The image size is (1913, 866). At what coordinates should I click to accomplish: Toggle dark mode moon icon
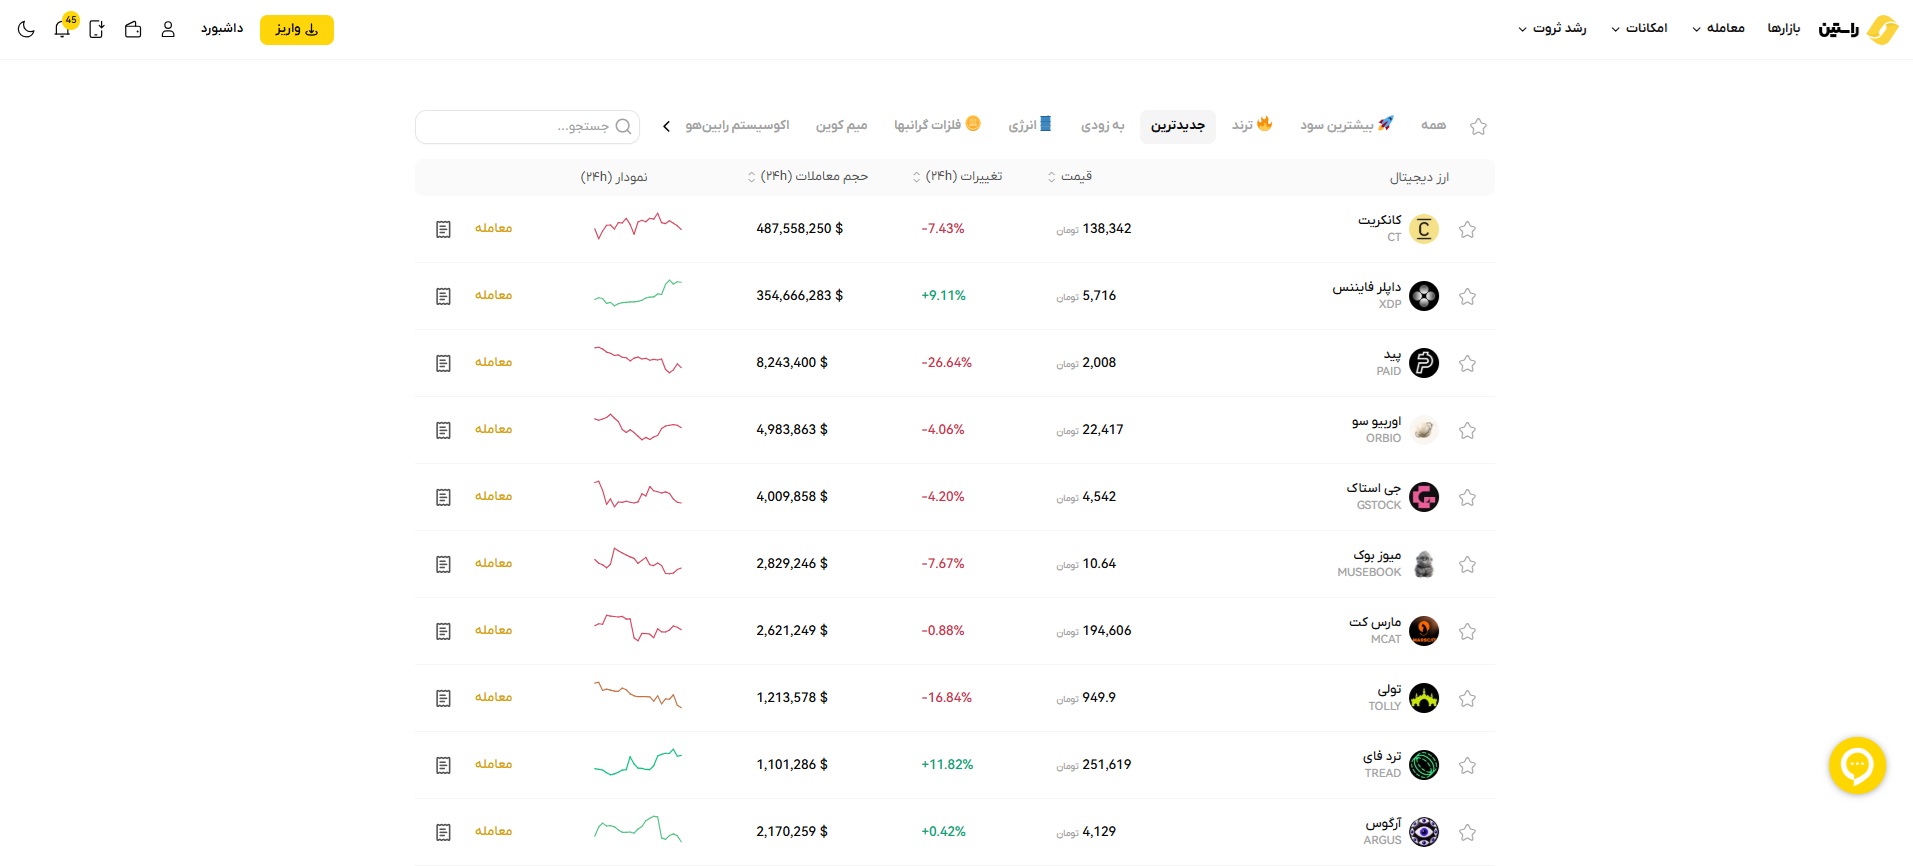pos(27,29)
